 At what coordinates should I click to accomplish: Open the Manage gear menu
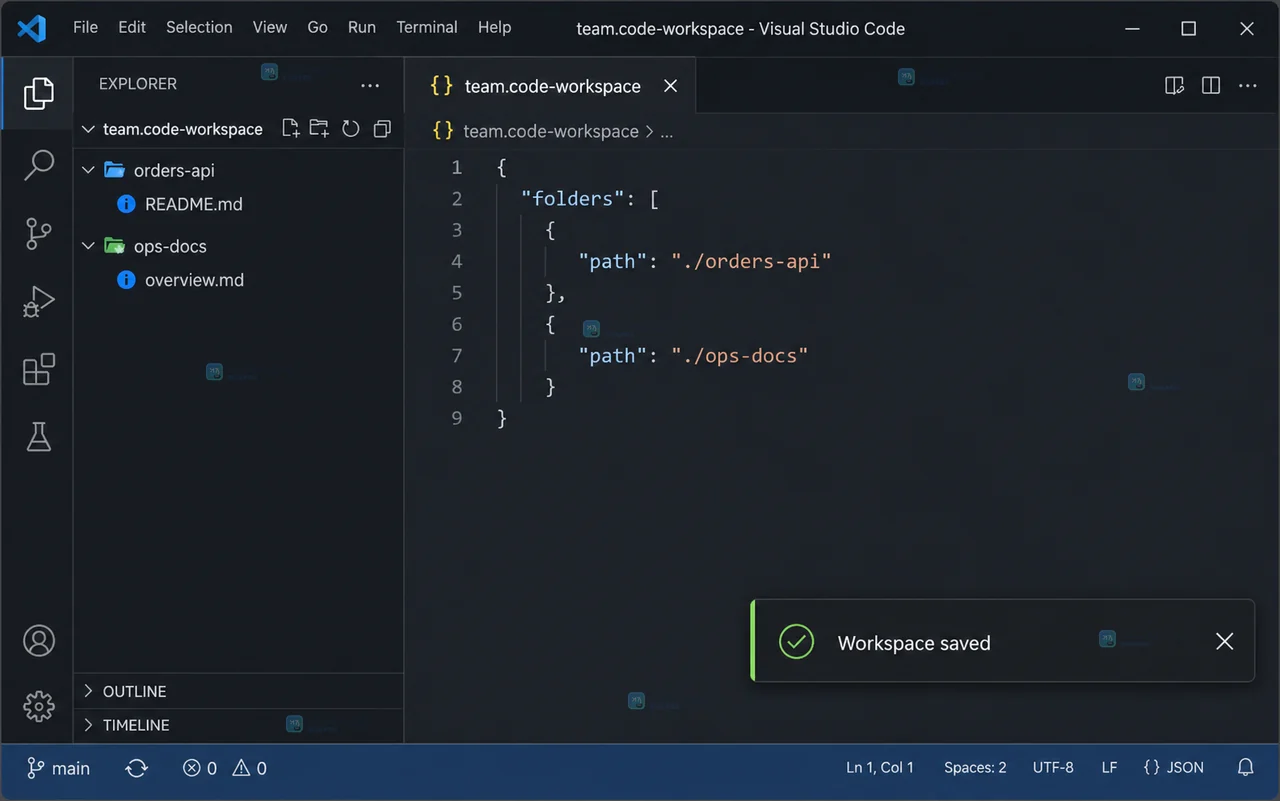click(38, 707)
